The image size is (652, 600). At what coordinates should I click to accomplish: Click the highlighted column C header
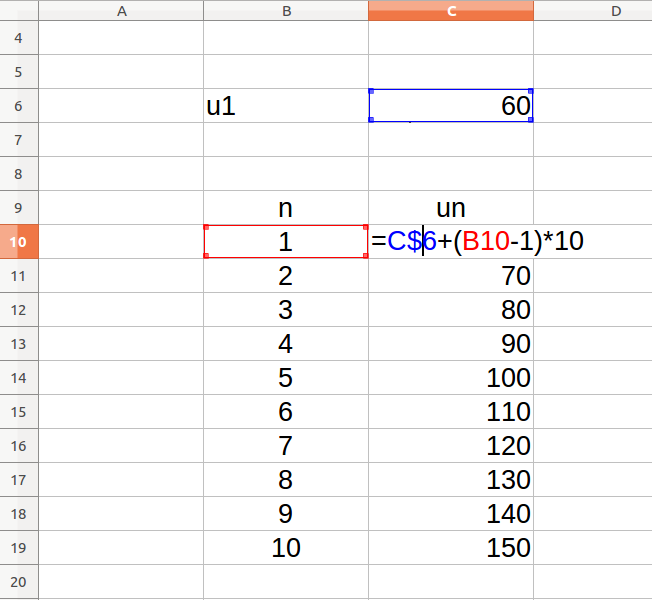click(451, 11)
